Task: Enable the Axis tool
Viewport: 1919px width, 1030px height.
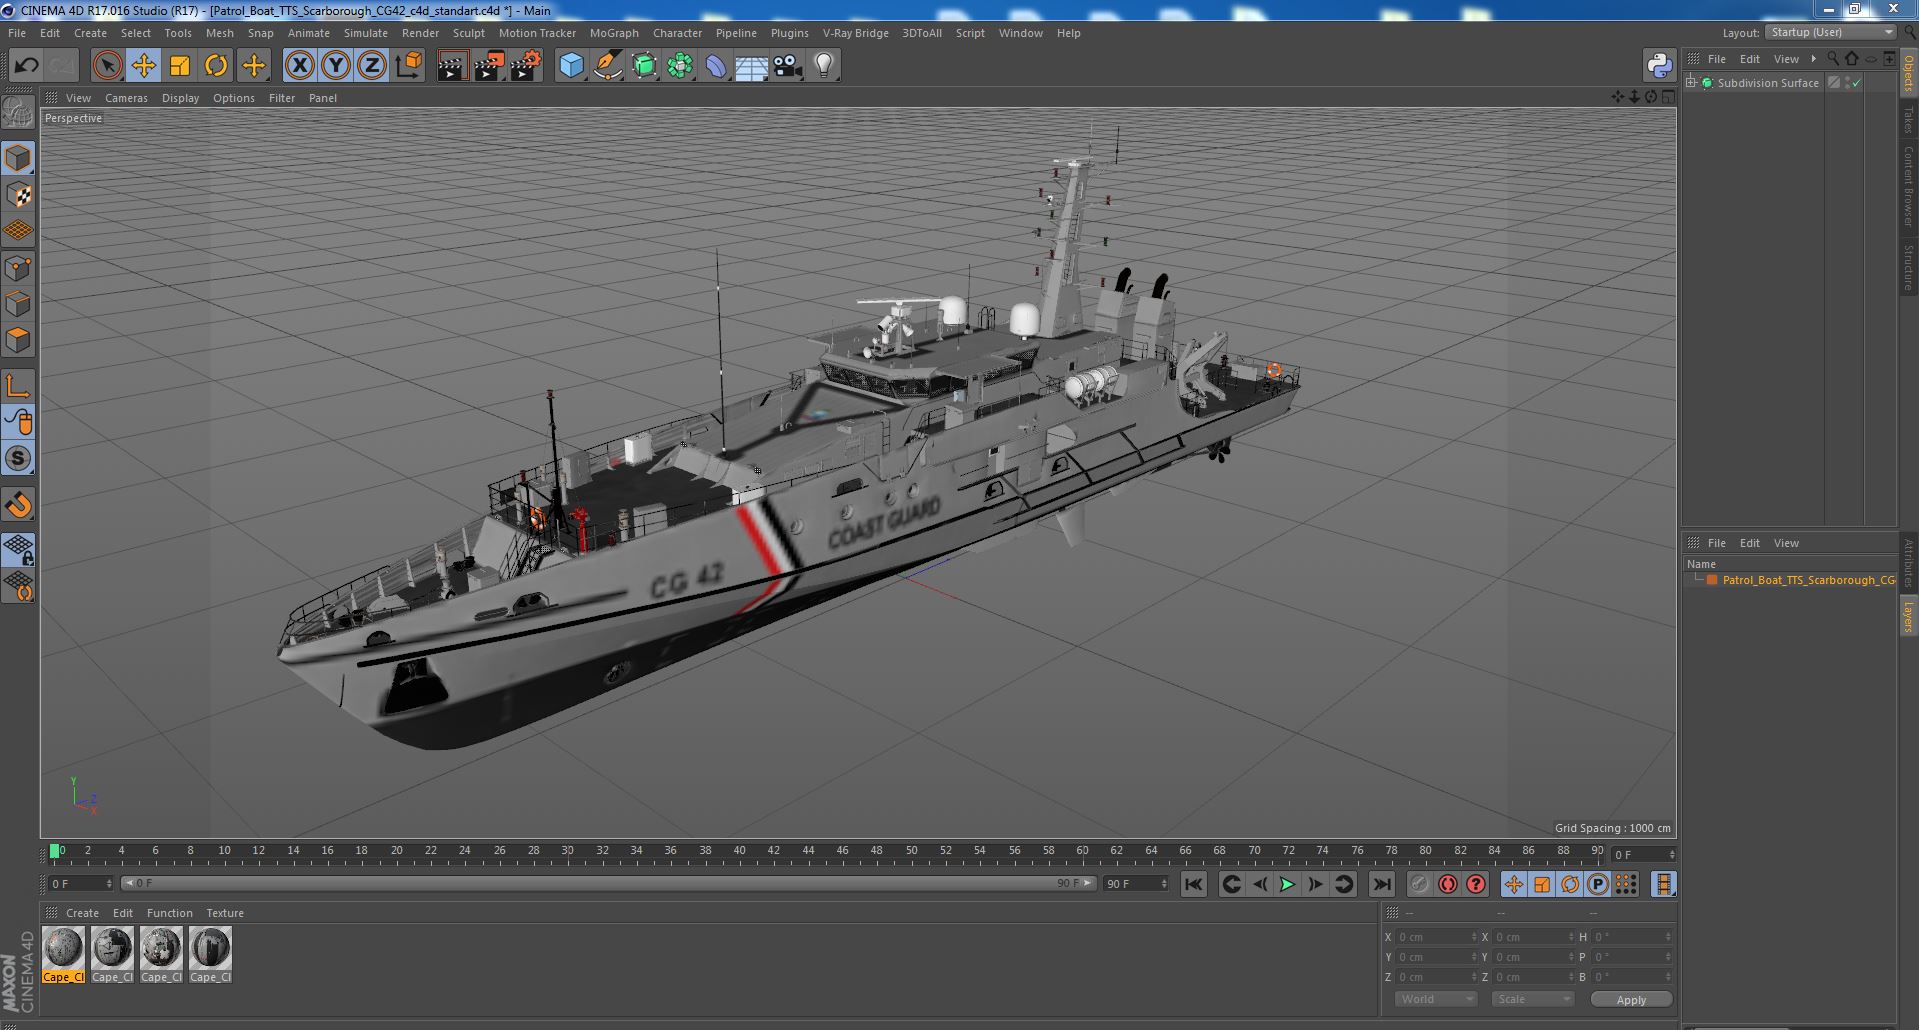Action: pos(18,386)
